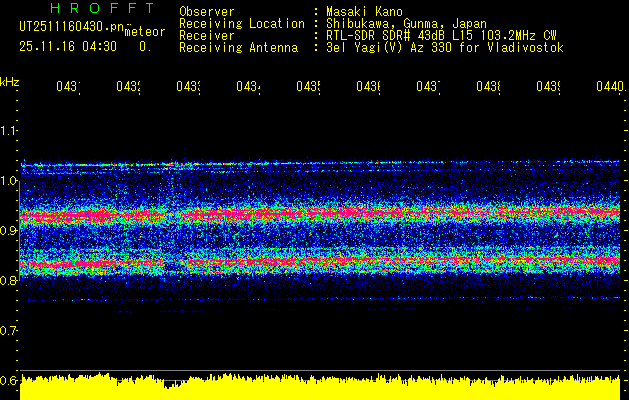
Task: Click the 0439 time marker
Action: 549,87
